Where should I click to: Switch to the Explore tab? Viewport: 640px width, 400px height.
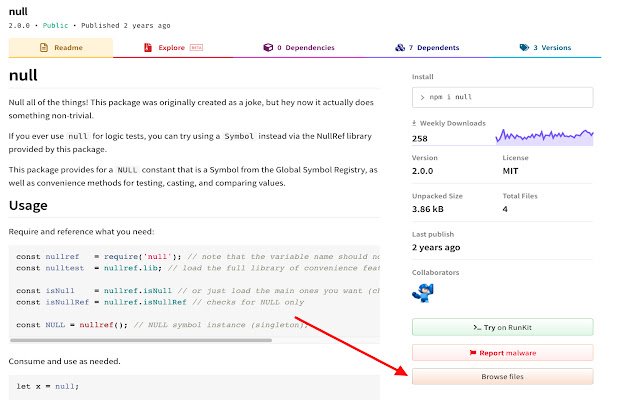(x=173, y=48)
